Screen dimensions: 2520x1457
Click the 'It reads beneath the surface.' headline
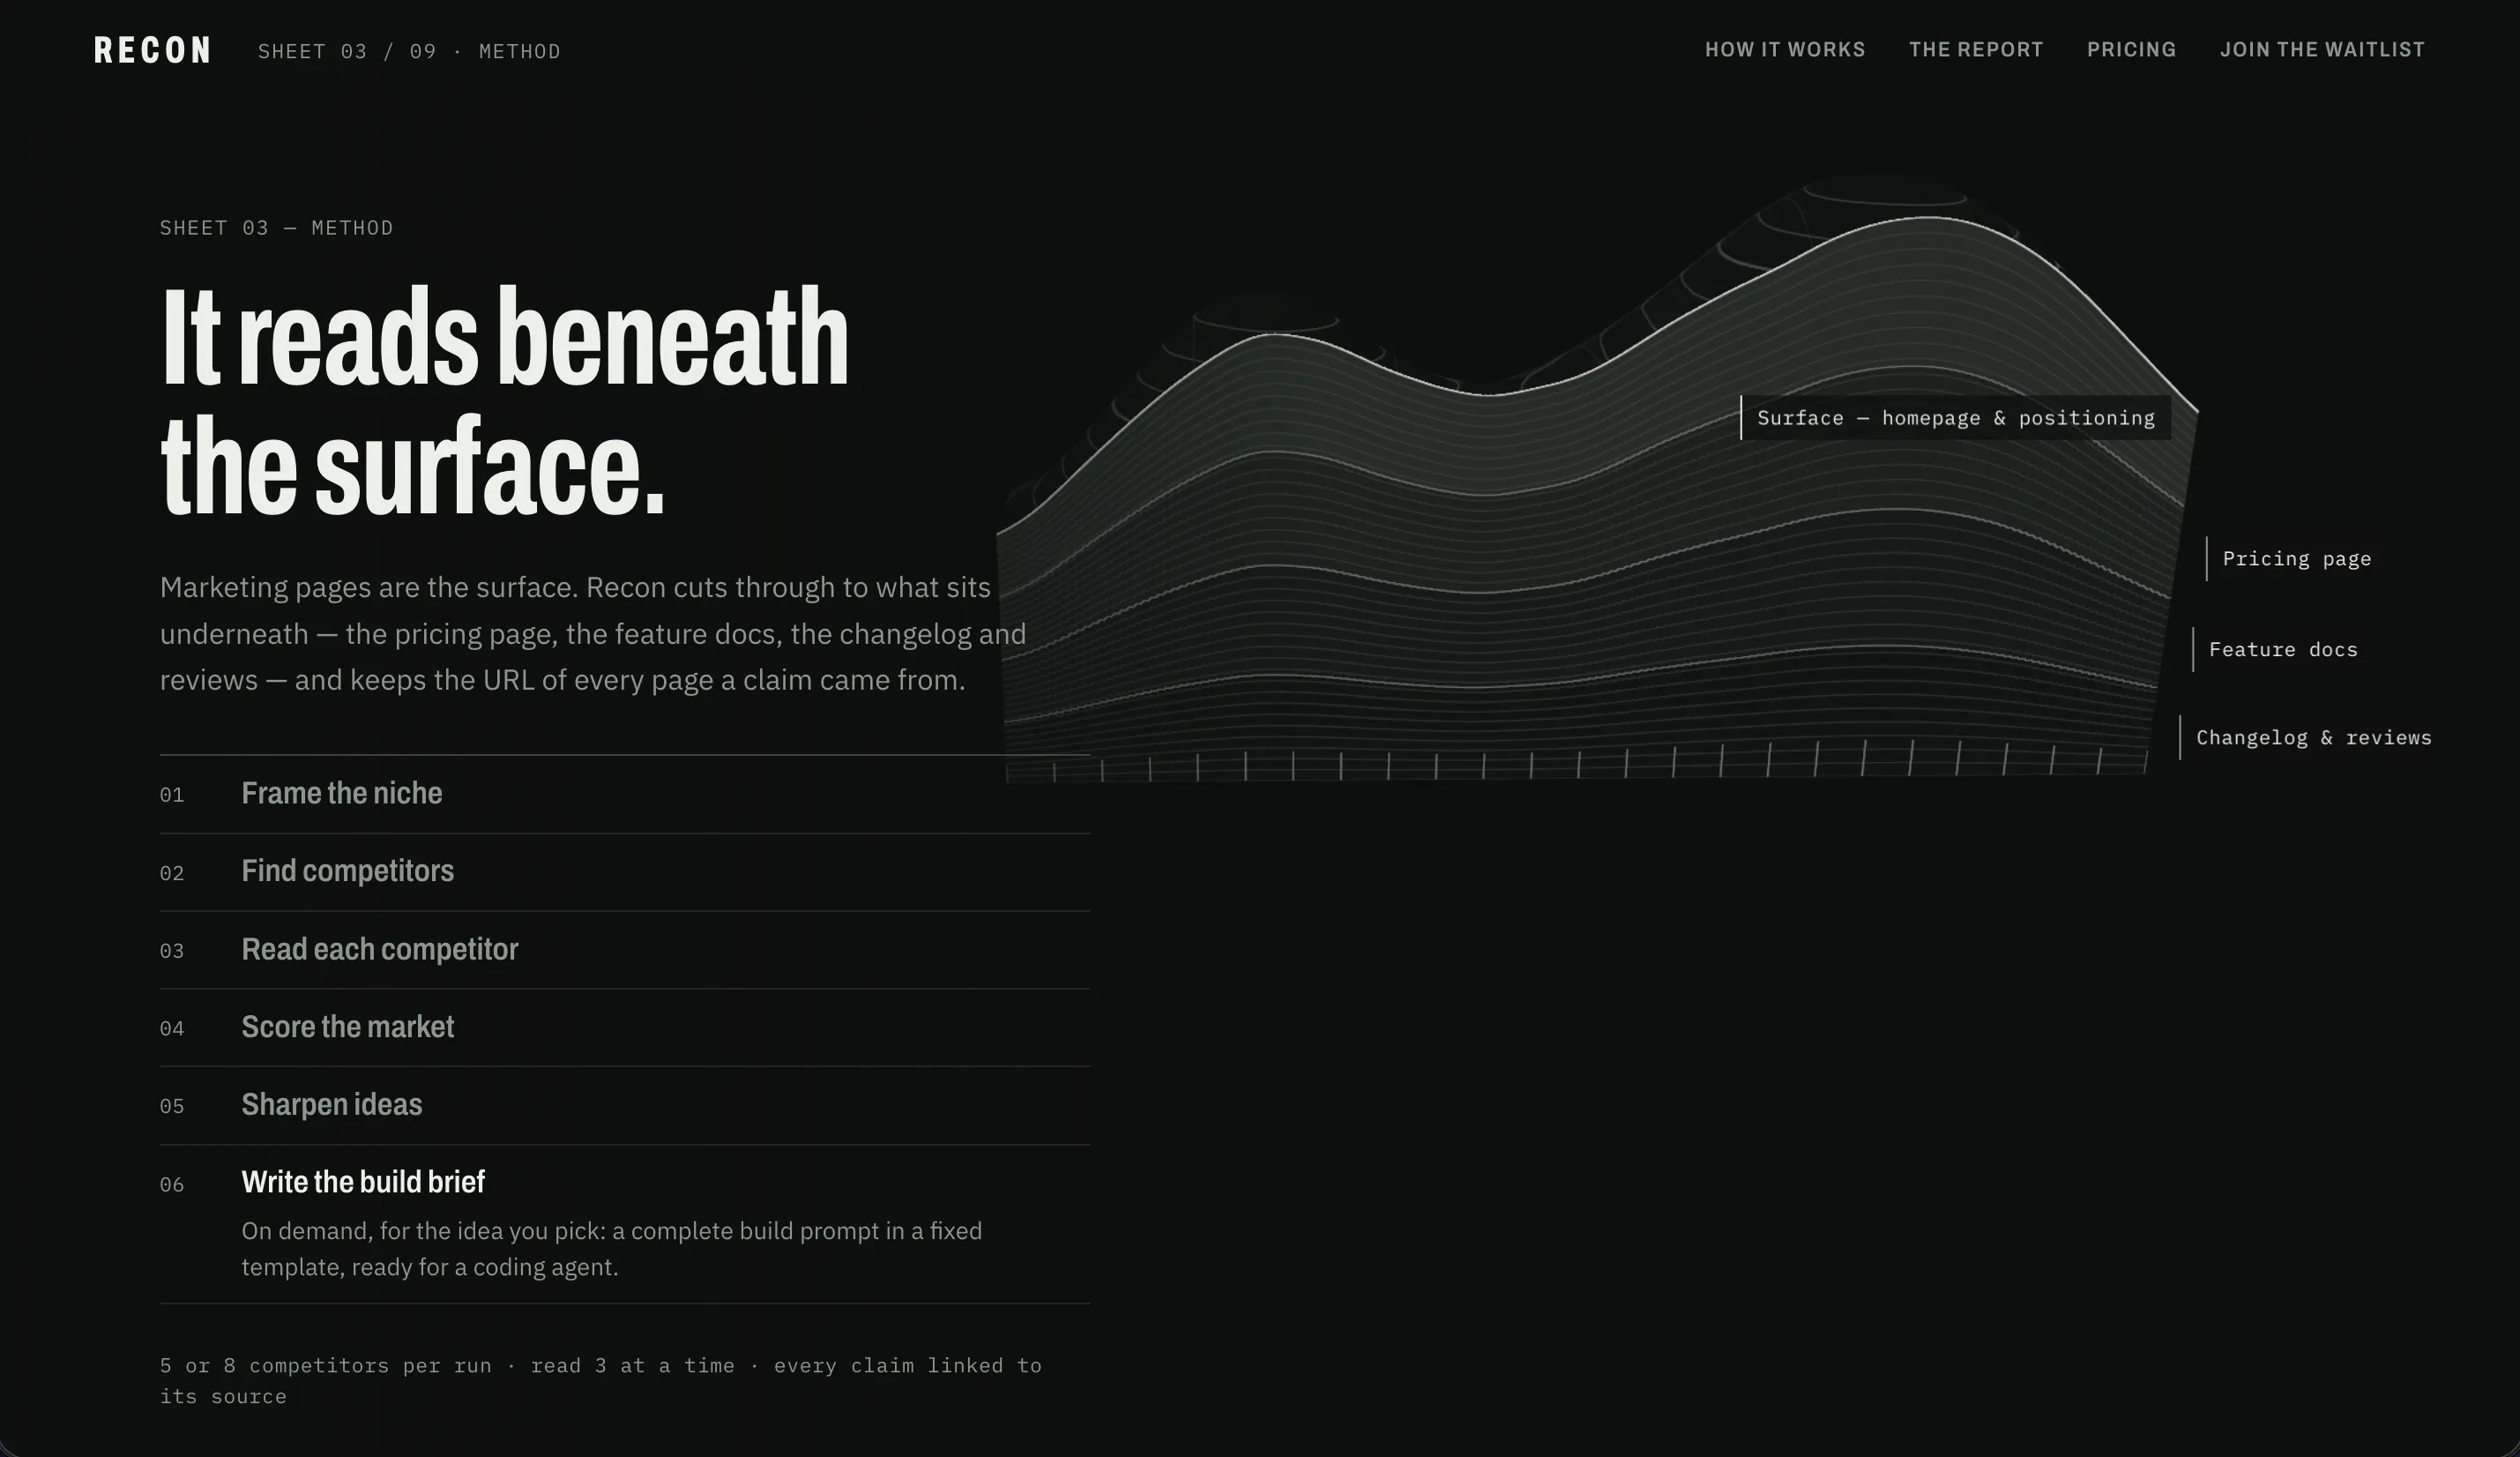coord(505,400)
